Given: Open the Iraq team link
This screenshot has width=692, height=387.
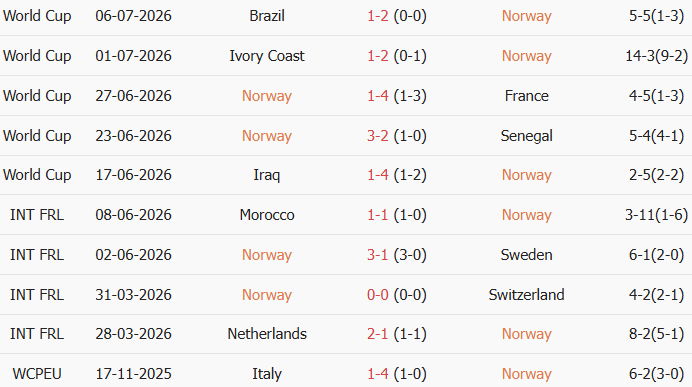Looking at the screenshot, I should point(267,175).
